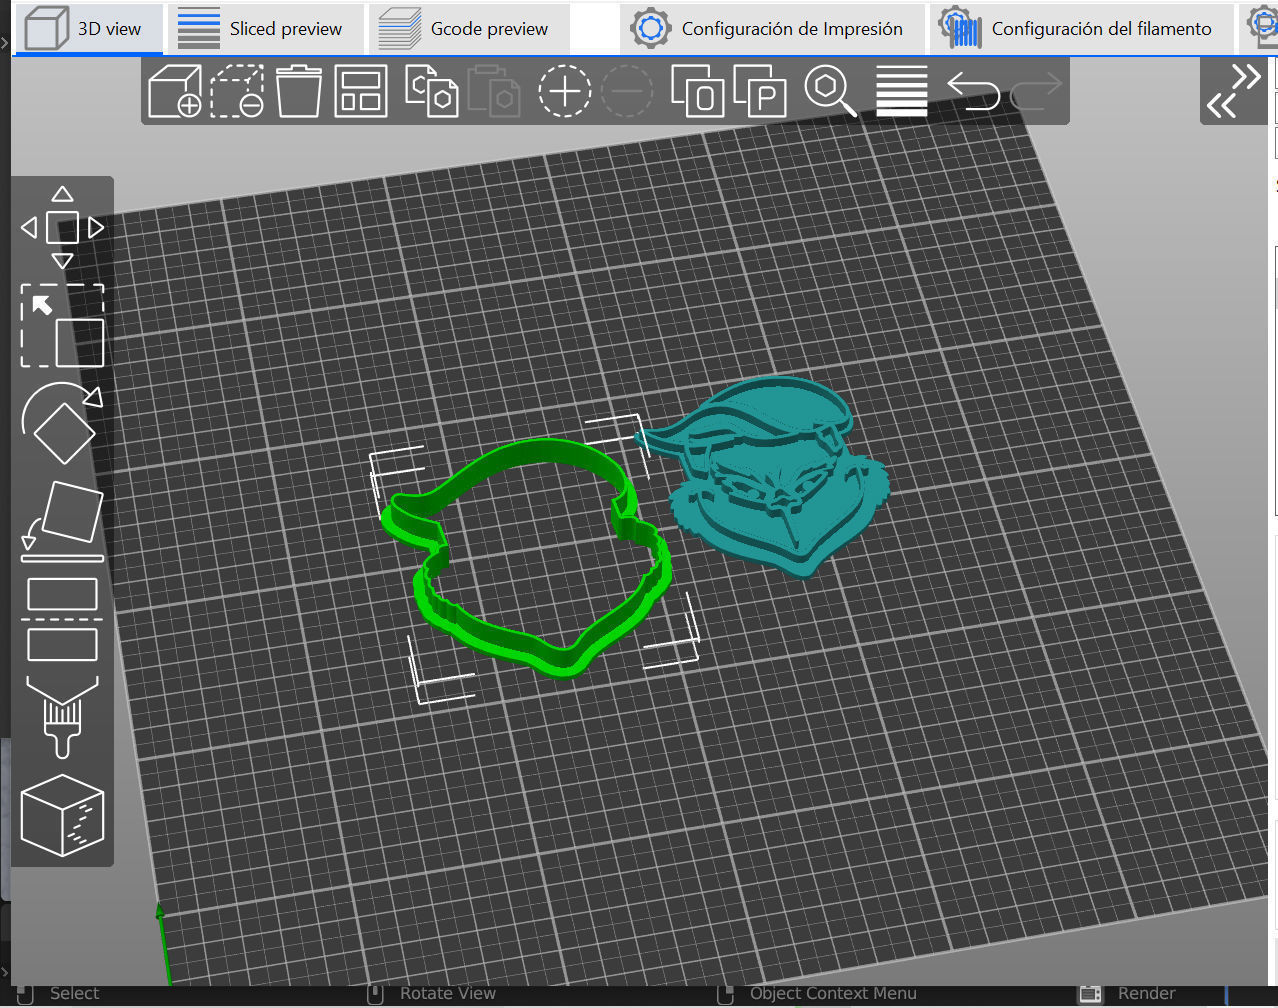Click the Arrange objects icon

pyautogui.click(x=361, y=91)
